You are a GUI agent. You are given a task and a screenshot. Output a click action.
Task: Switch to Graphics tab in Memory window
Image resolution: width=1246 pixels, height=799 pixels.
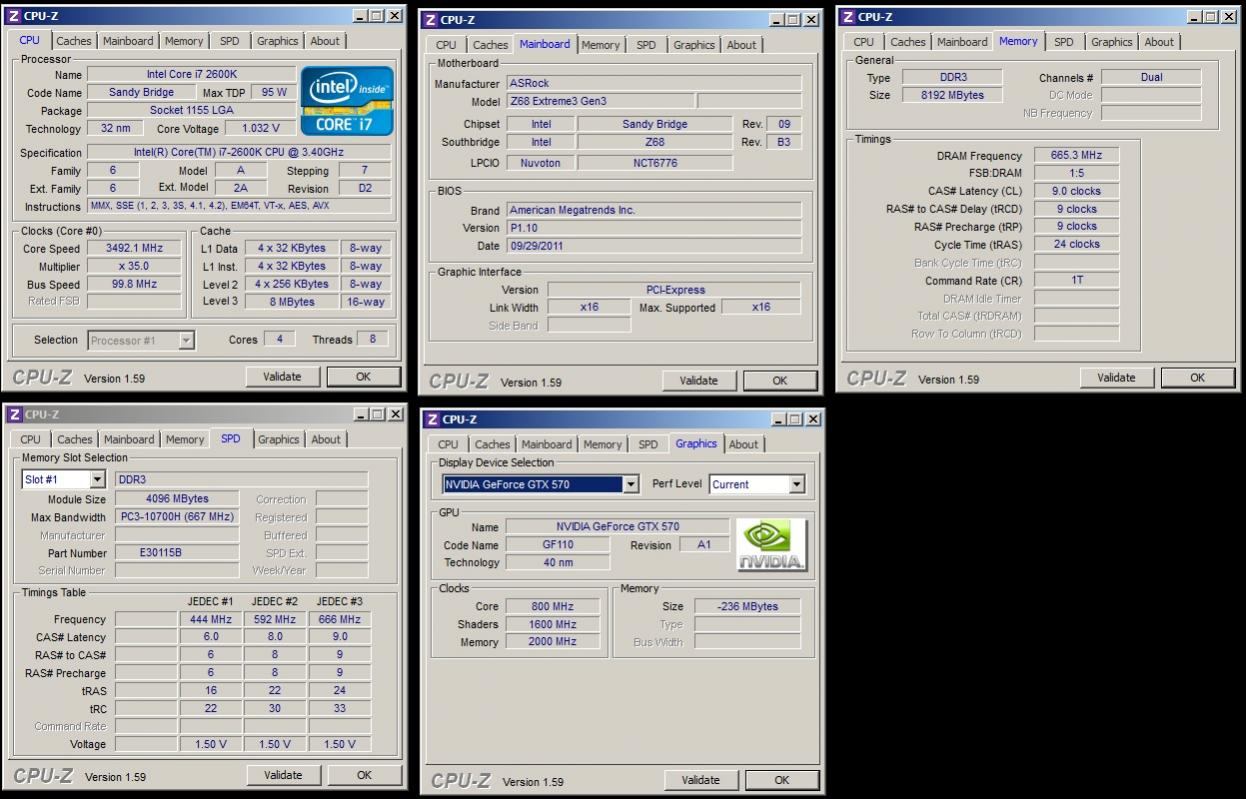1111,42
